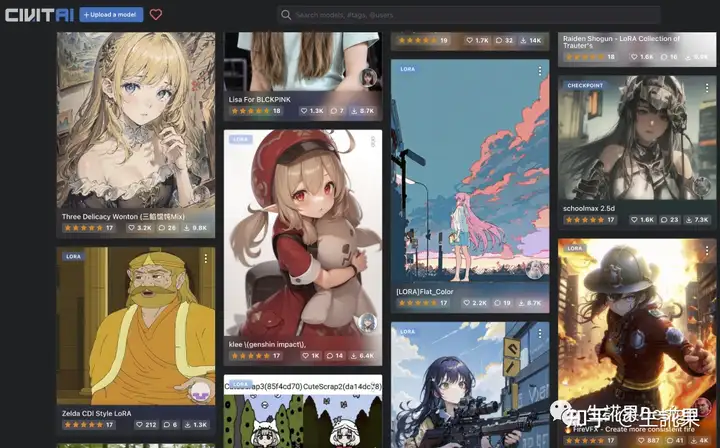
Task: Click 6 comments icon on Zelda CDI card
Action: pyautogui.click(x=170, y=425)
